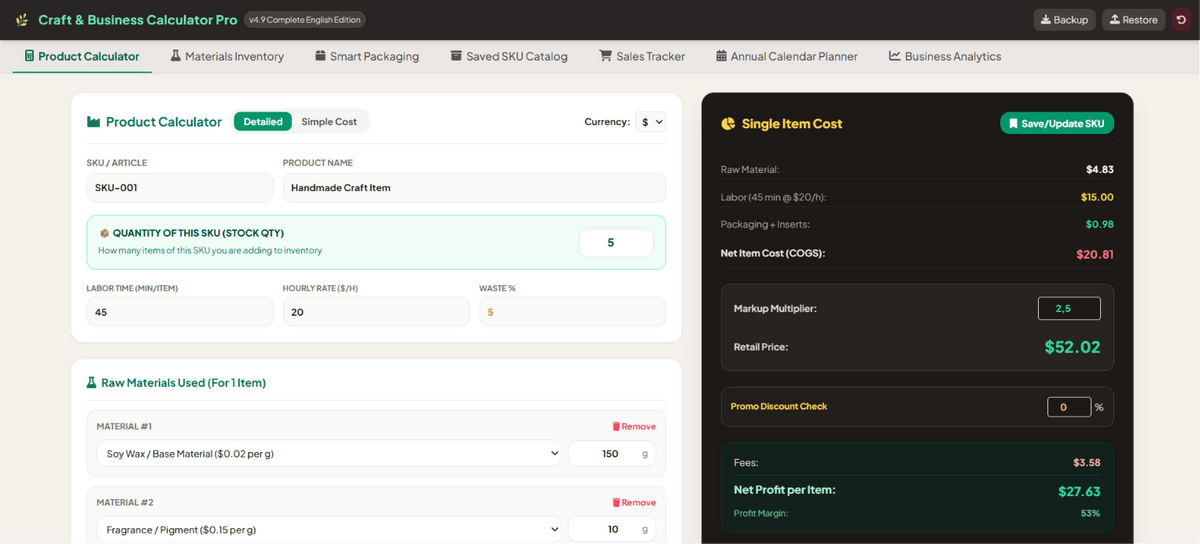Viewport: 1200px width, 544px height.
Task: Click the v4.9 Complete English Edition badge
Action: click(x=305, y=20)
